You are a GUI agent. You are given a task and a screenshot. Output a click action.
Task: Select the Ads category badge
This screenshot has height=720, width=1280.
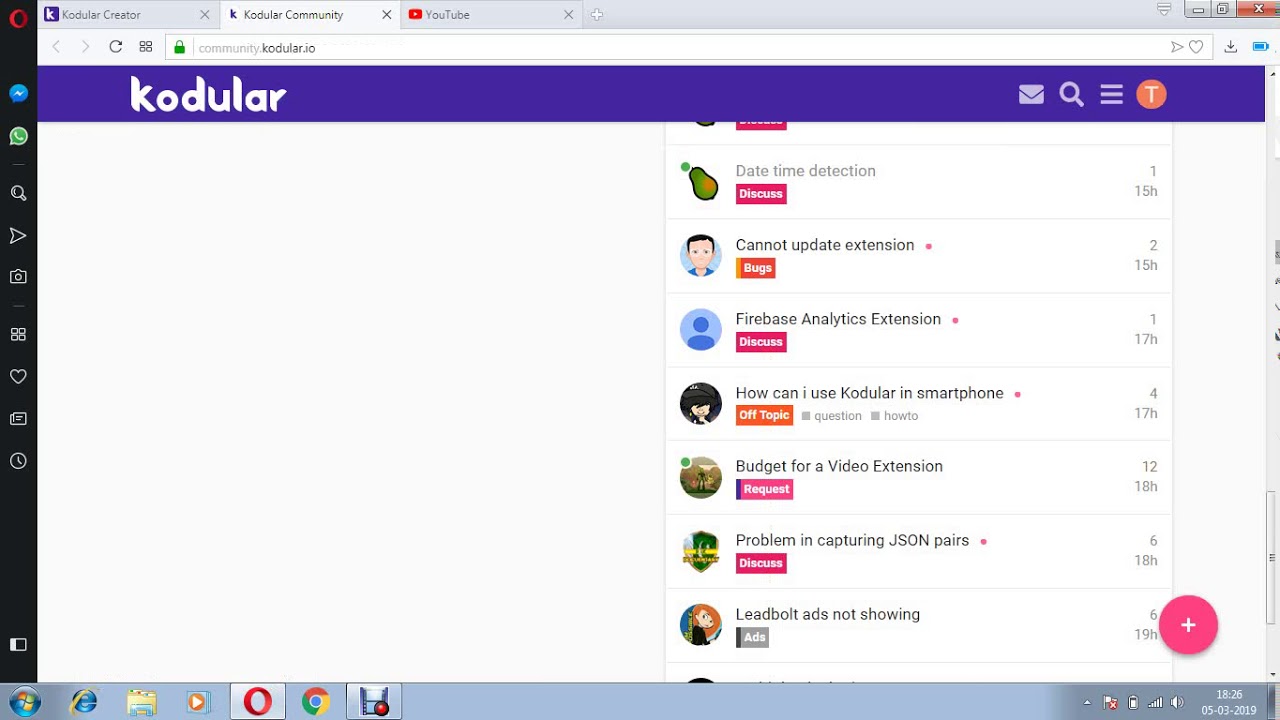tap(753, 637)
